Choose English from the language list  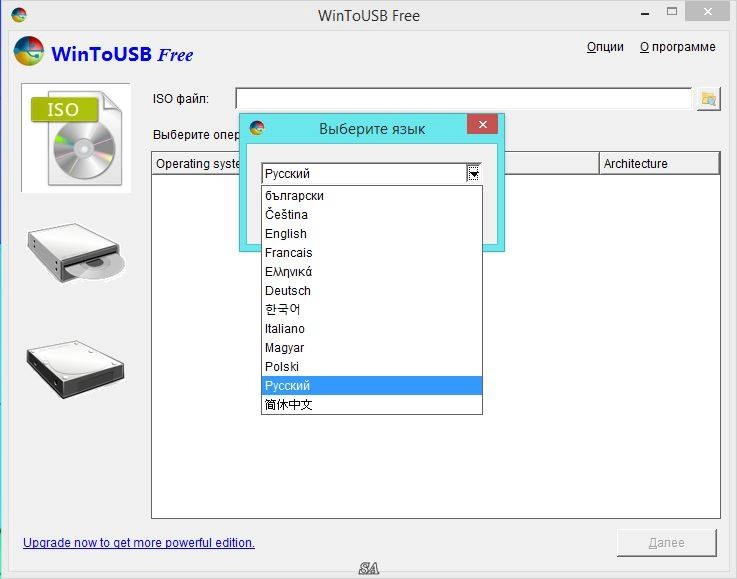click(x=372, y=234)
